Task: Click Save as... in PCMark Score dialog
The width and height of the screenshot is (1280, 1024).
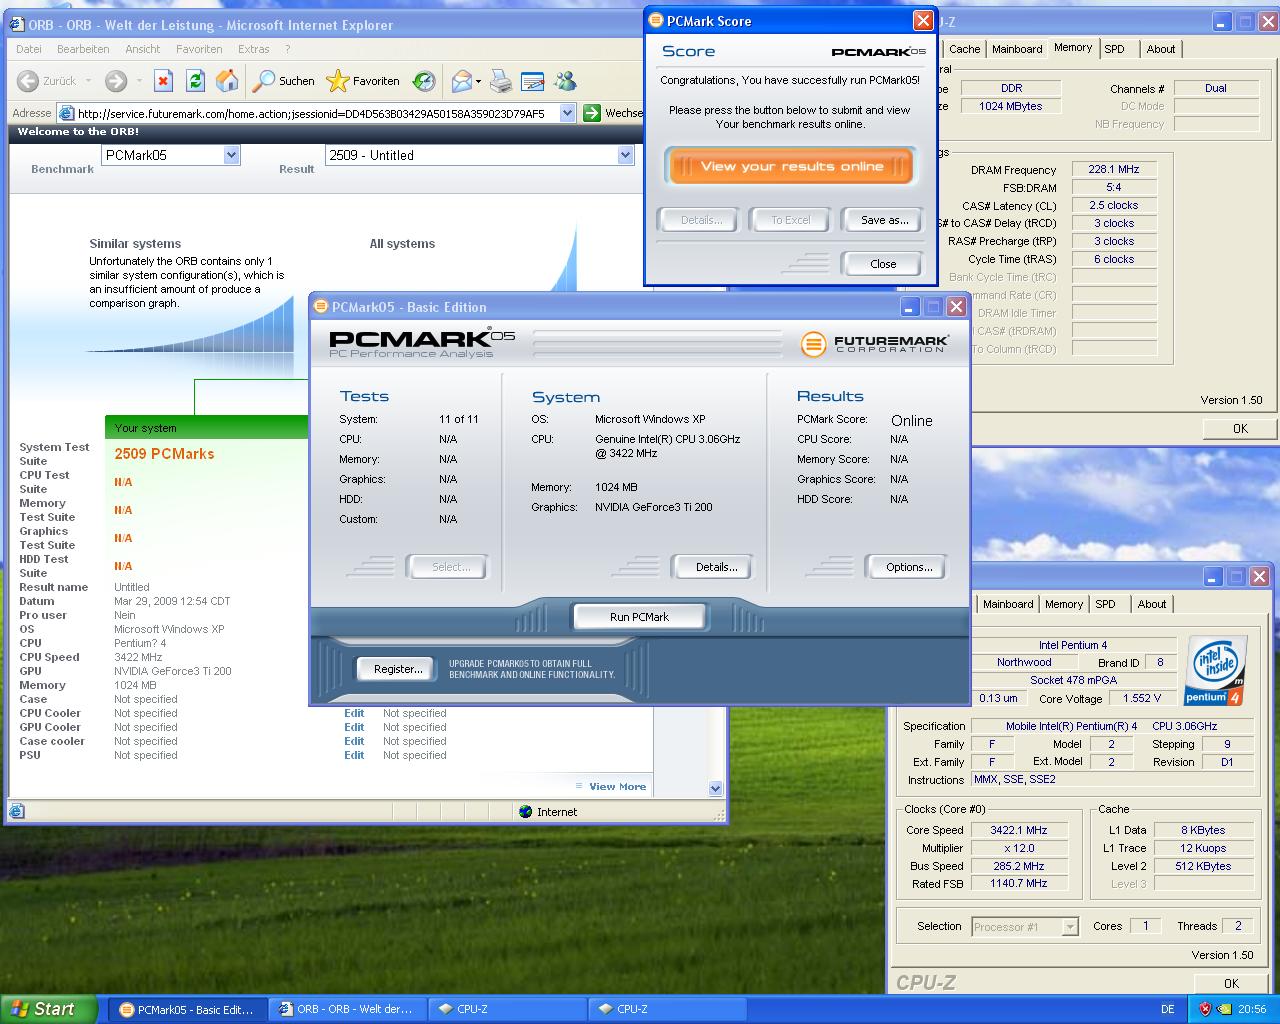Action: click(884, 220)
